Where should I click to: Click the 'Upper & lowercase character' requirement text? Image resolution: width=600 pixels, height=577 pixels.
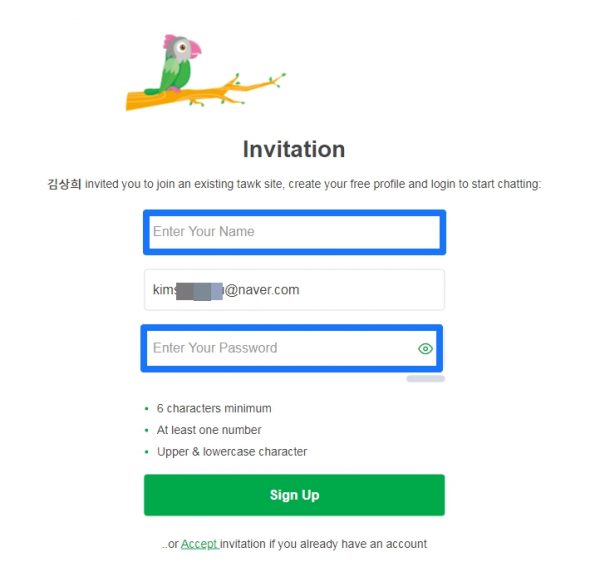(x=232, y=452)
